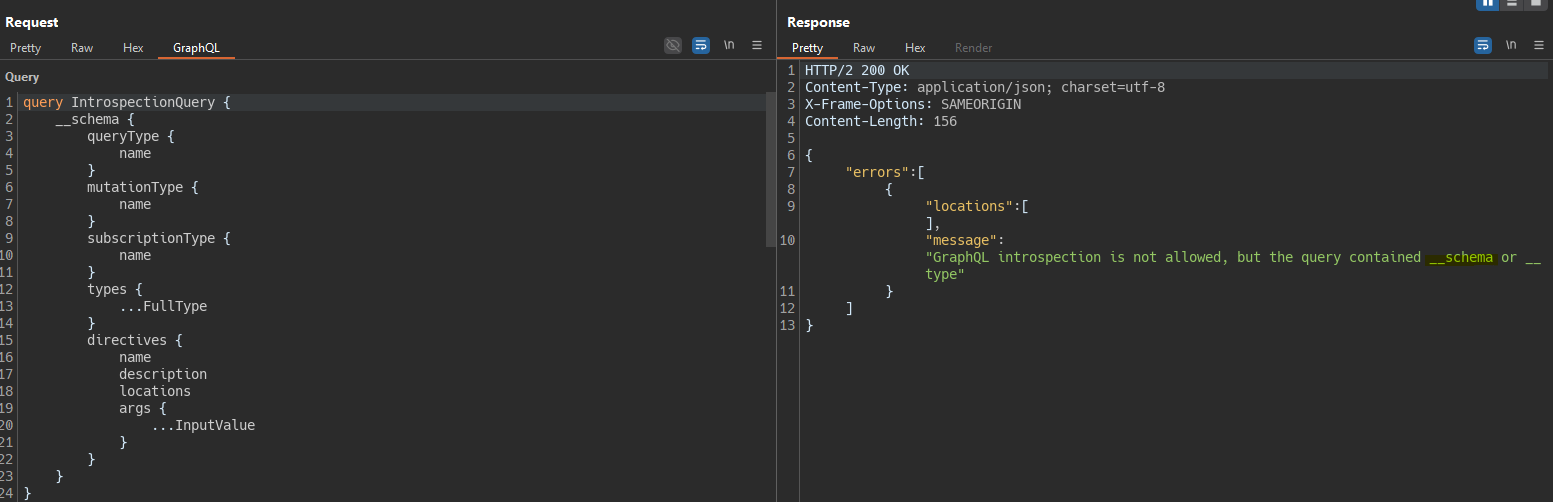Image resolution: width=1553 pixels, height=502 pixels.
Task: Toggle hidden-content eye icon in Request panel
Action: point(673,45)
